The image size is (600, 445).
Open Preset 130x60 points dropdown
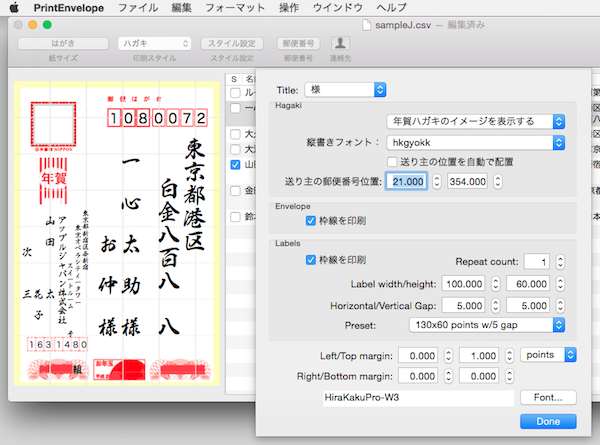click(x=487, y=325)
